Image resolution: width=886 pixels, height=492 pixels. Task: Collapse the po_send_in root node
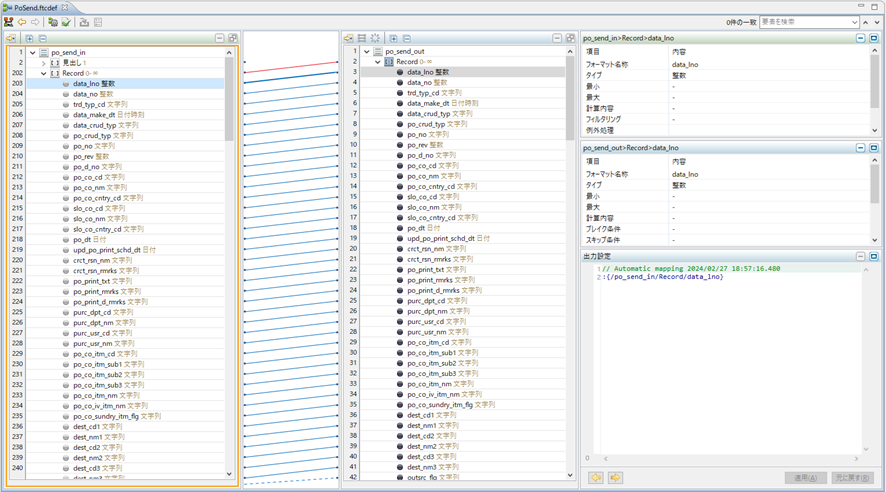point(33,53)
